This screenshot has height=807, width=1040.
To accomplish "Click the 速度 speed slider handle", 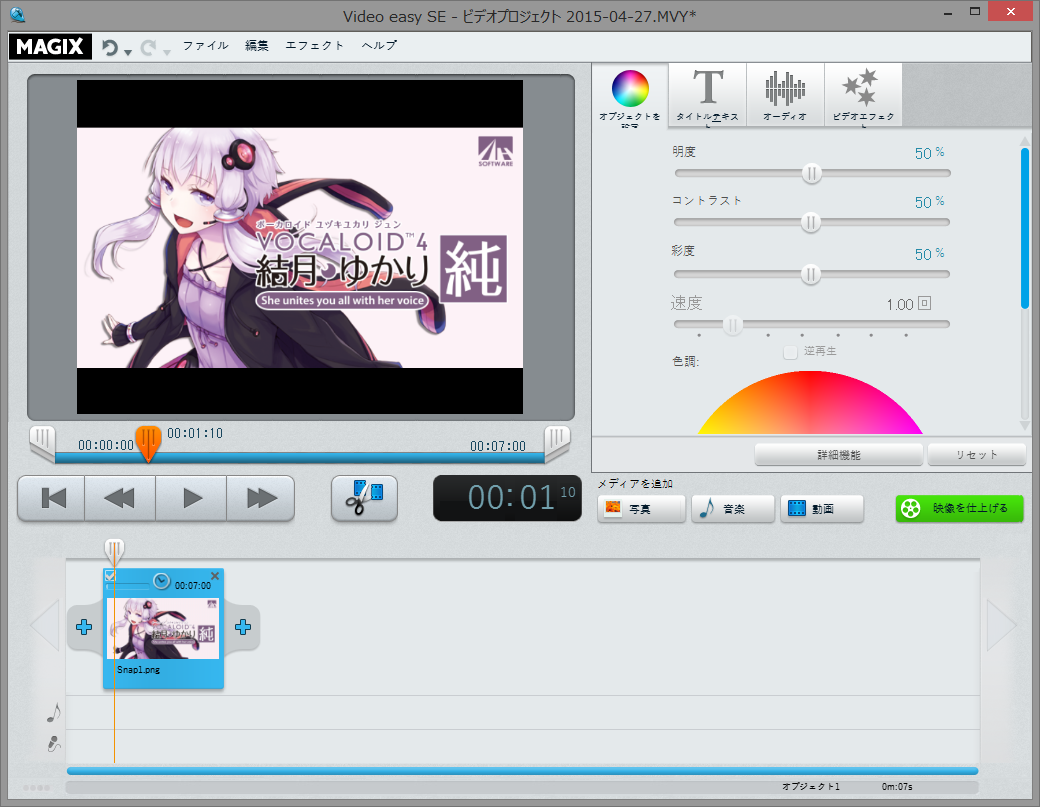I will [x=733, y=324].
